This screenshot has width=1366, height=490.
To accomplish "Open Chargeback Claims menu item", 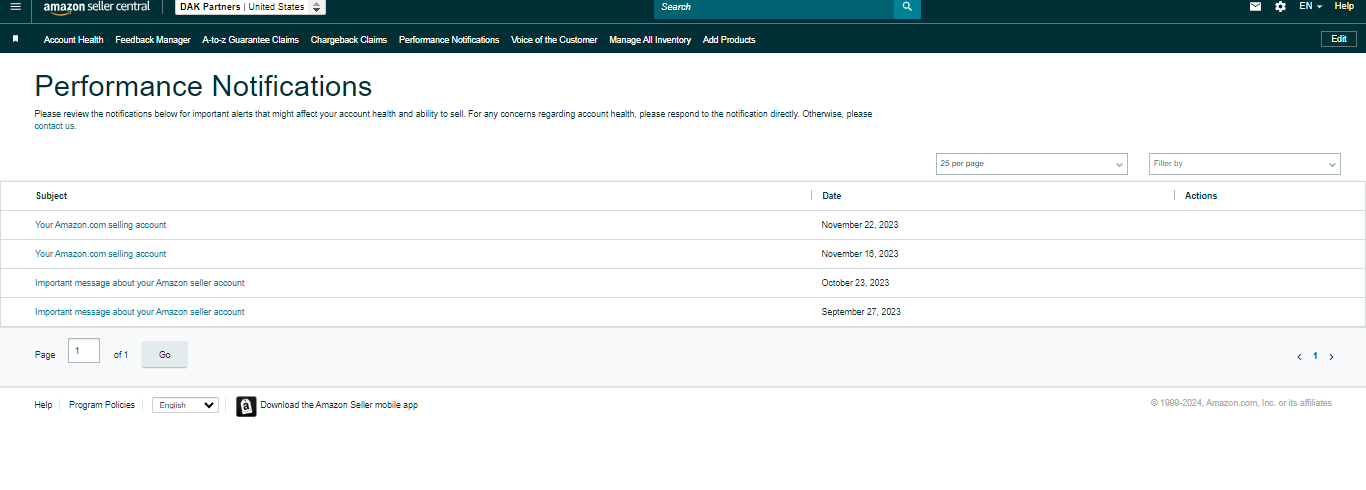I will click(349, 40).
